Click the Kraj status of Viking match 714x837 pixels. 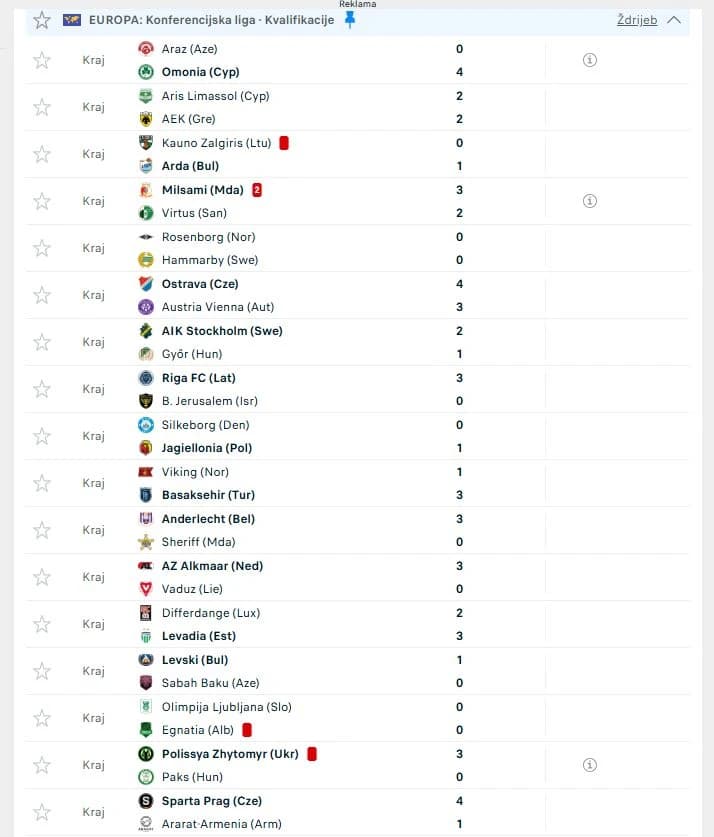pos(93,483)
